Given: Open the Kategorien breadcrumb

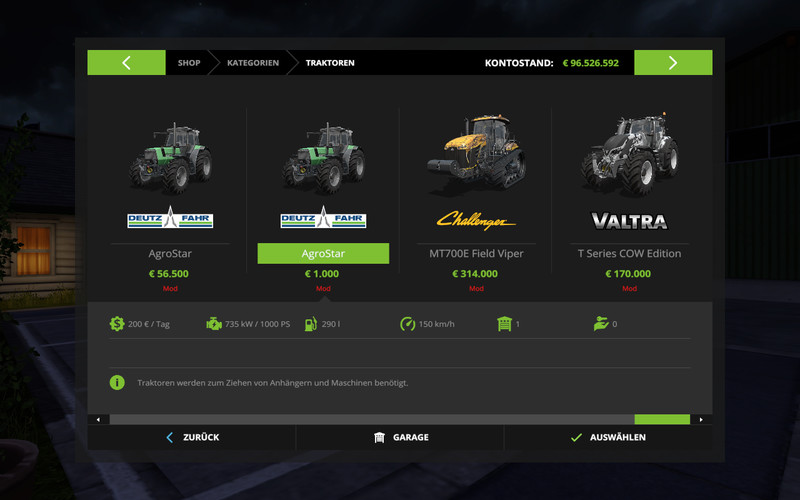Looking at the screenshot, I should point(253,63).
